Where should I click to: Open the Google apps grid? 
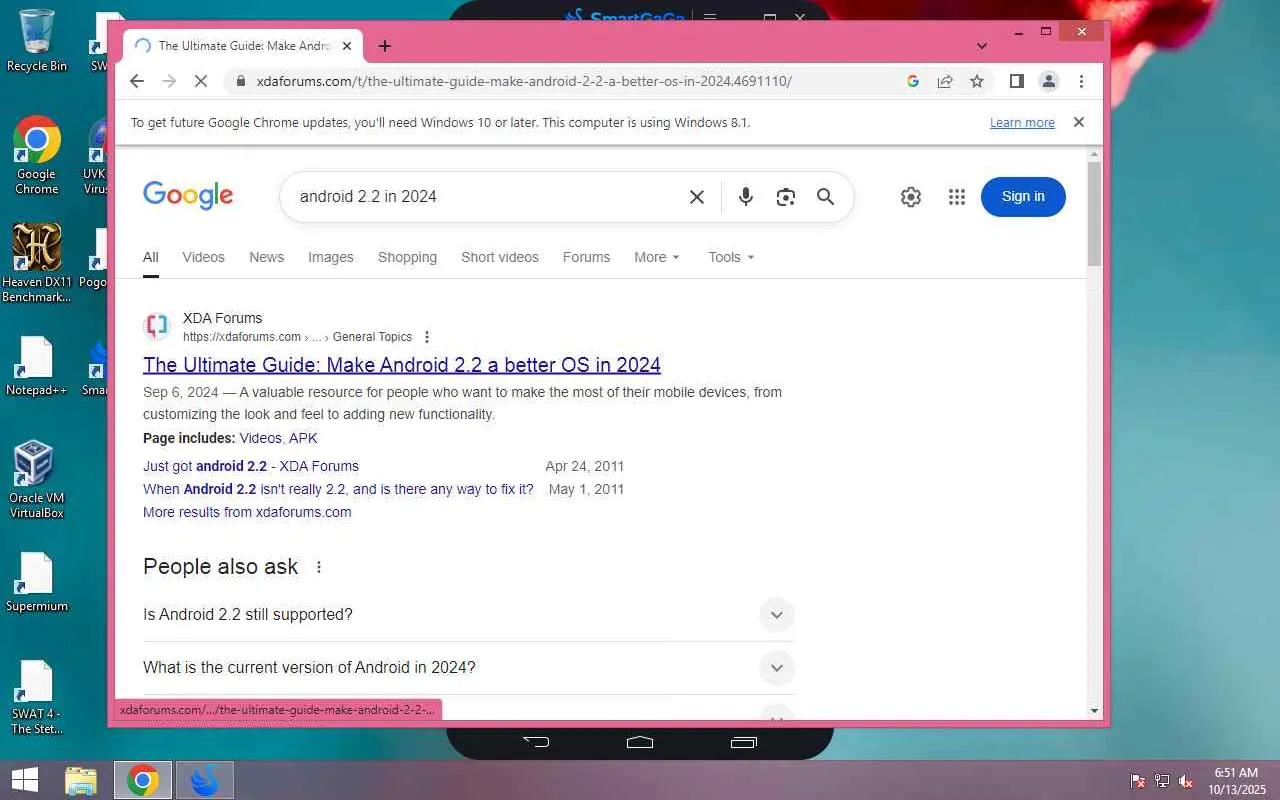957,197
